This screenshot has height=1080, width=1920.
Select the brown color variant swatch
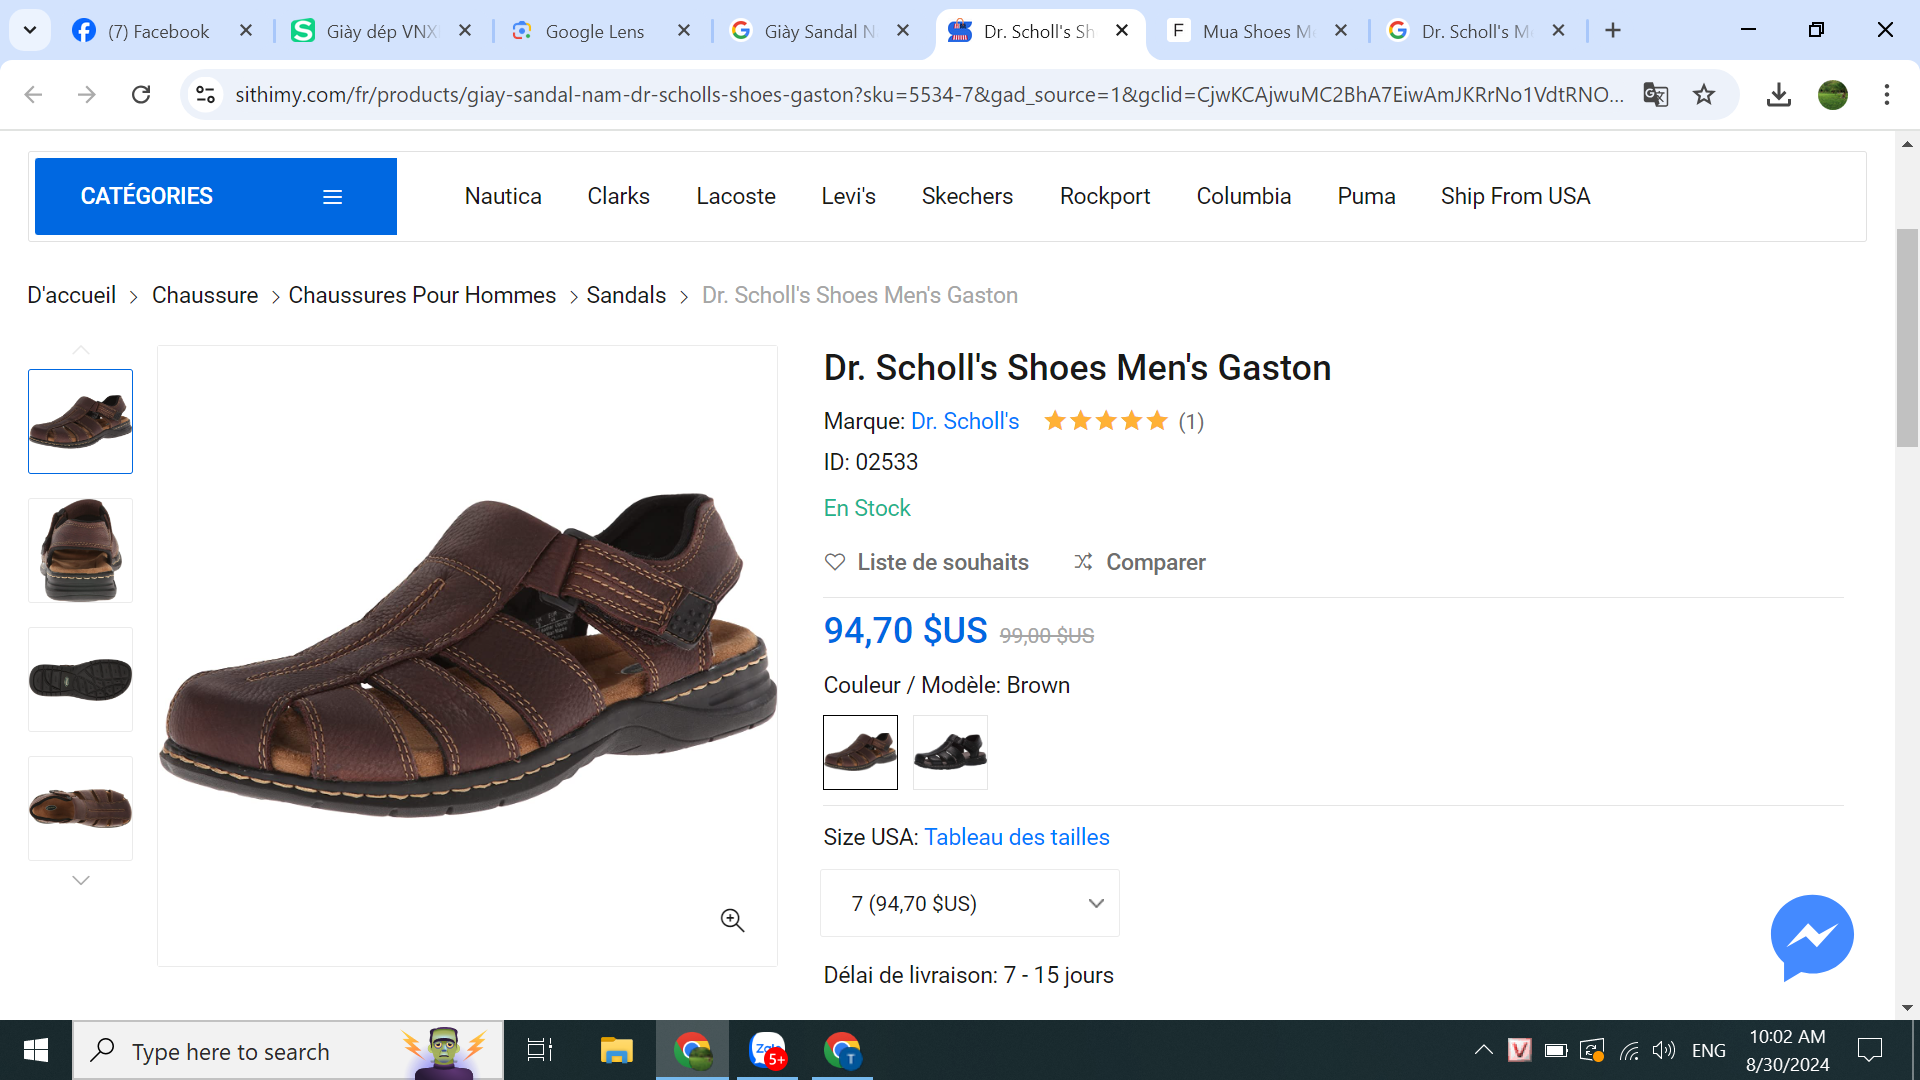[x=860, y=752]
